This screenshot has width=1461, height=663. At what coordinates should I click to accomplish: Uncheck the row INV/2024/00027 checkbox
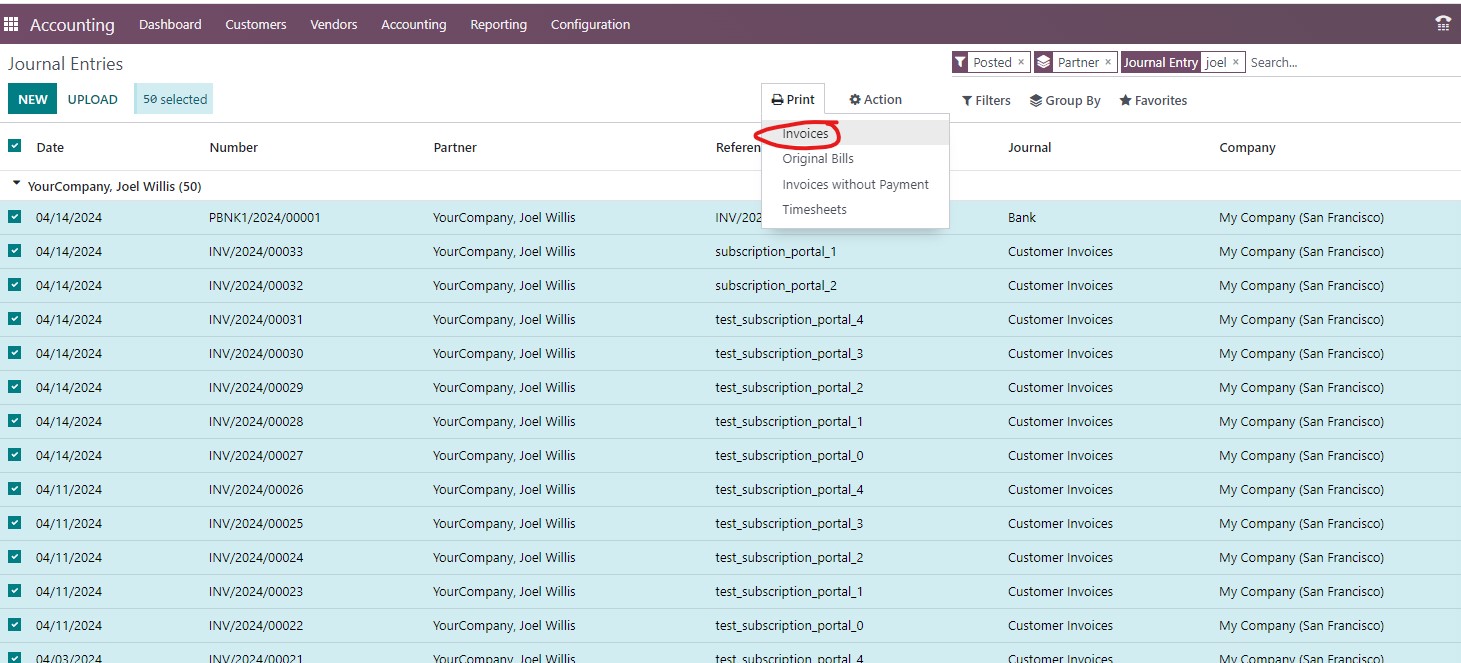(x=14, y=455)
